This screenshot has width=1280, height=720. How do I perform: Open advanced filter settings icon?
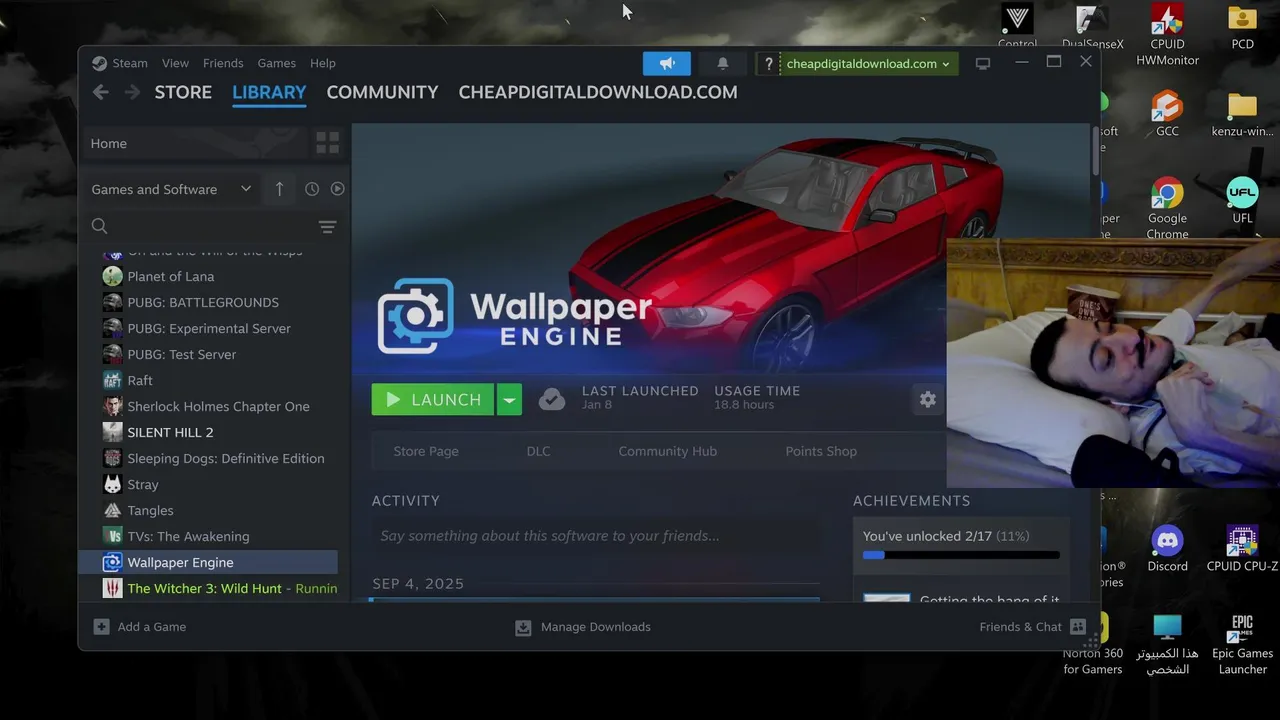[x=327, y=227]
